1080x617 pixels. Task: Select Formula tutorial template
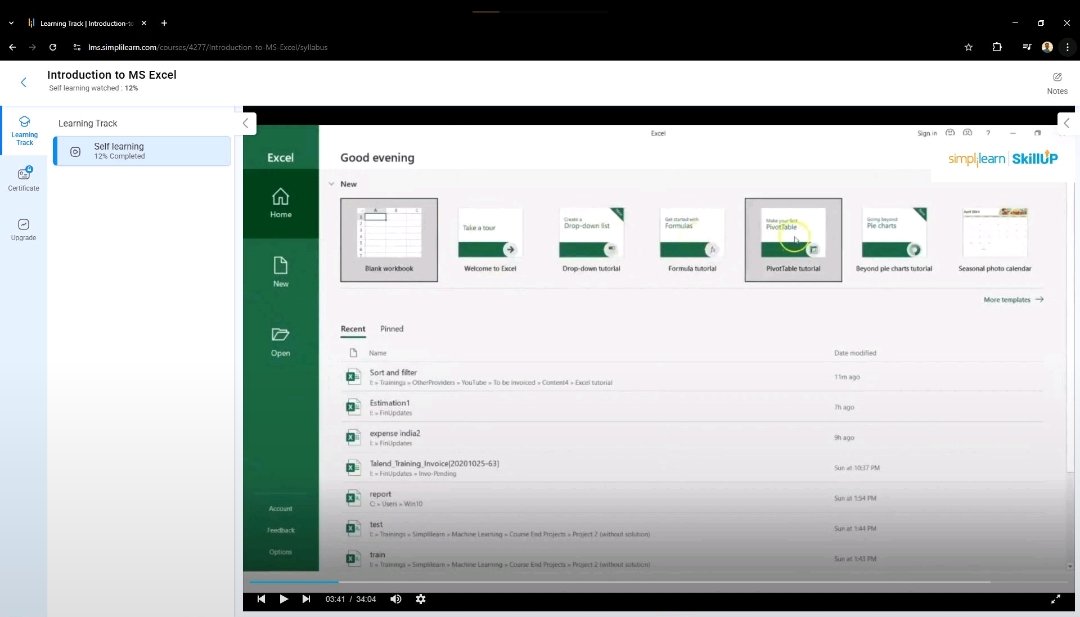(x=692, y=240)
